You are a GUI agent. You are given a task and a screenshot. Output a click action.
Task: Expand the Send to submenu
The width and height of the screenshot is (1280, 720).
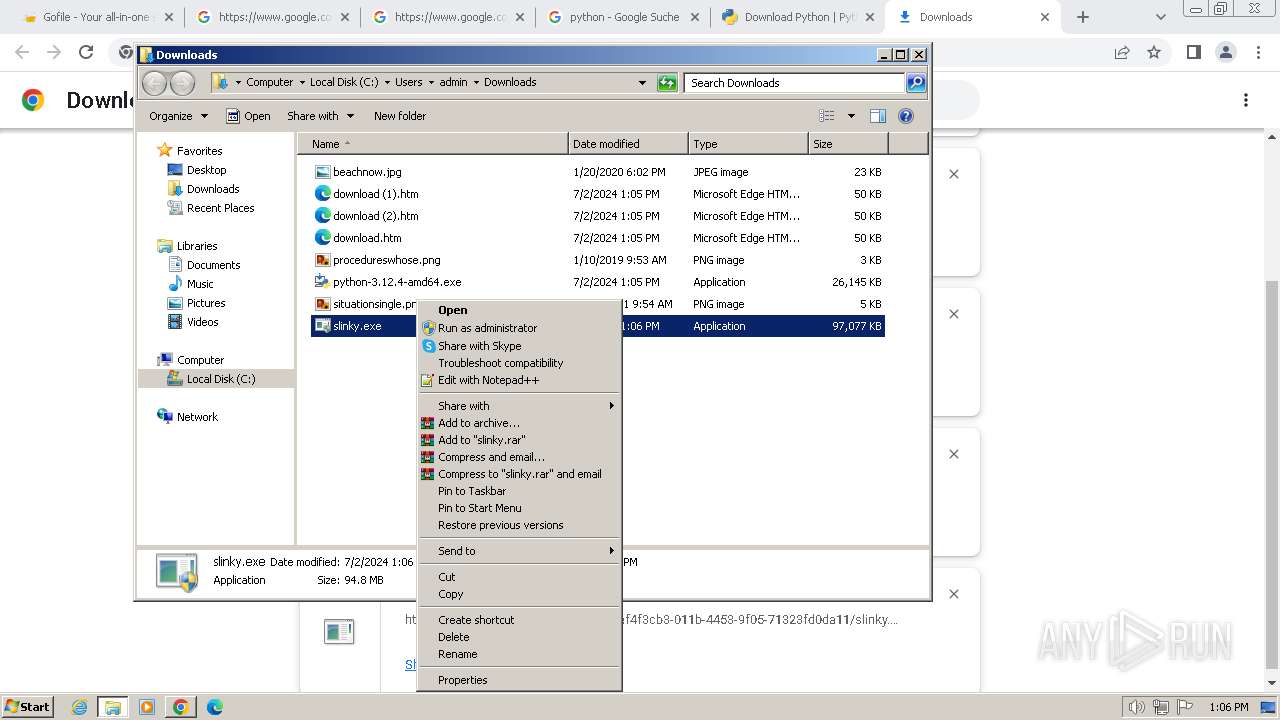coord(519,551)
